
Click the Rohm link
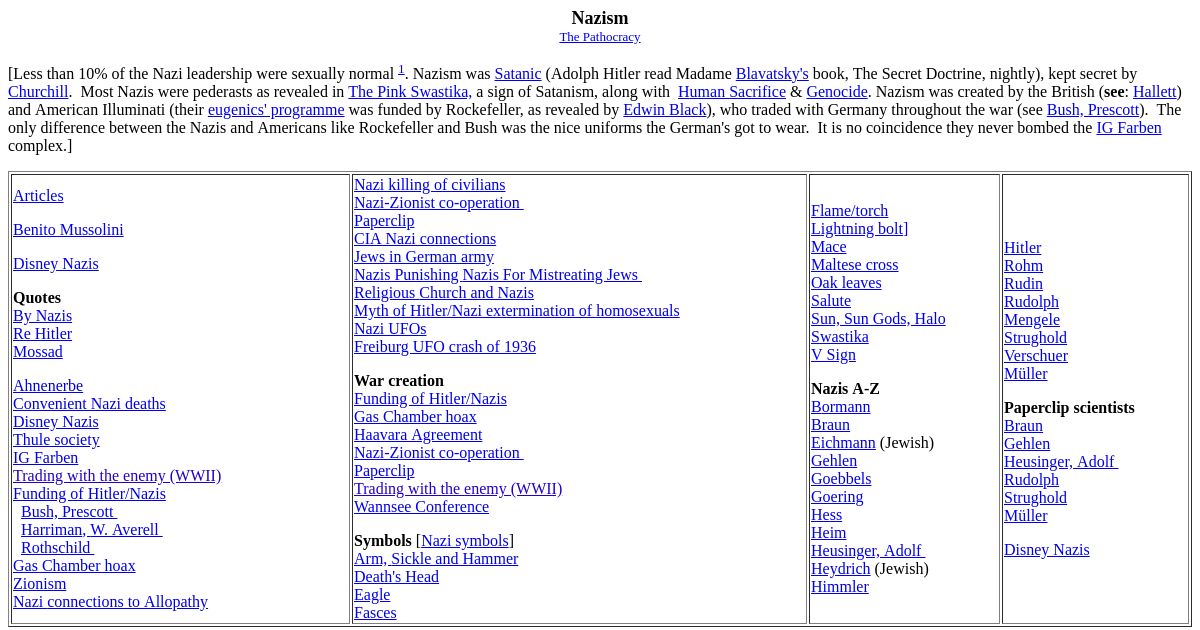click(x=1023, y=266)
